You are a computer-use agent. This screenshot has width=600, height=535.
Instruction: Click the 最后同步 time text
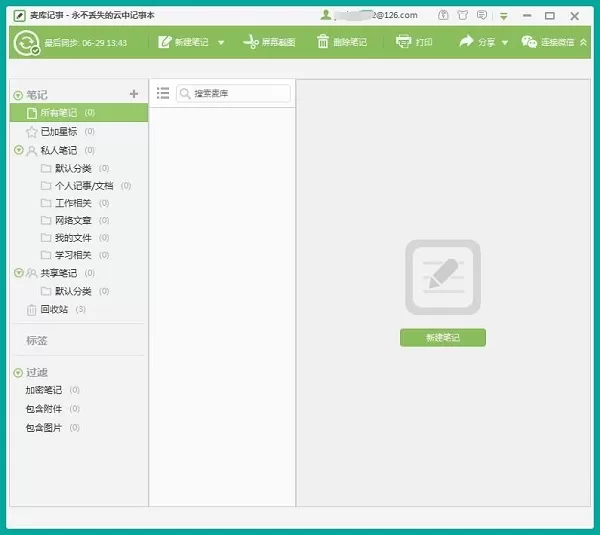[x=85, y=43]
